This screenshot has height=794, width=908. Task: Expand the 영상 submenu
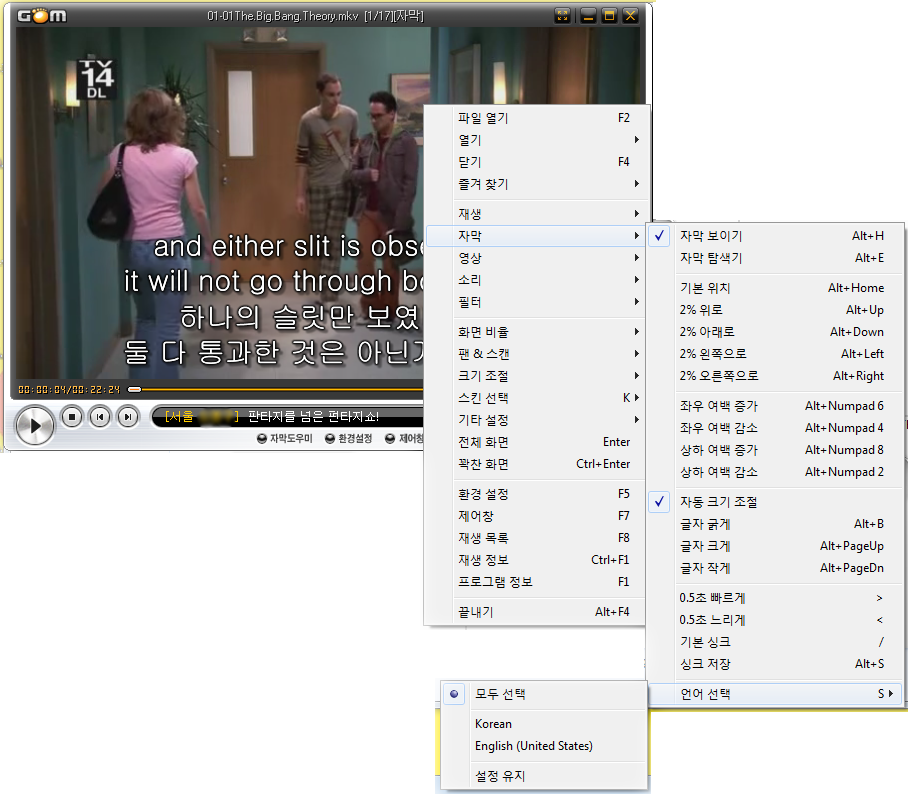tap(536, 258)
